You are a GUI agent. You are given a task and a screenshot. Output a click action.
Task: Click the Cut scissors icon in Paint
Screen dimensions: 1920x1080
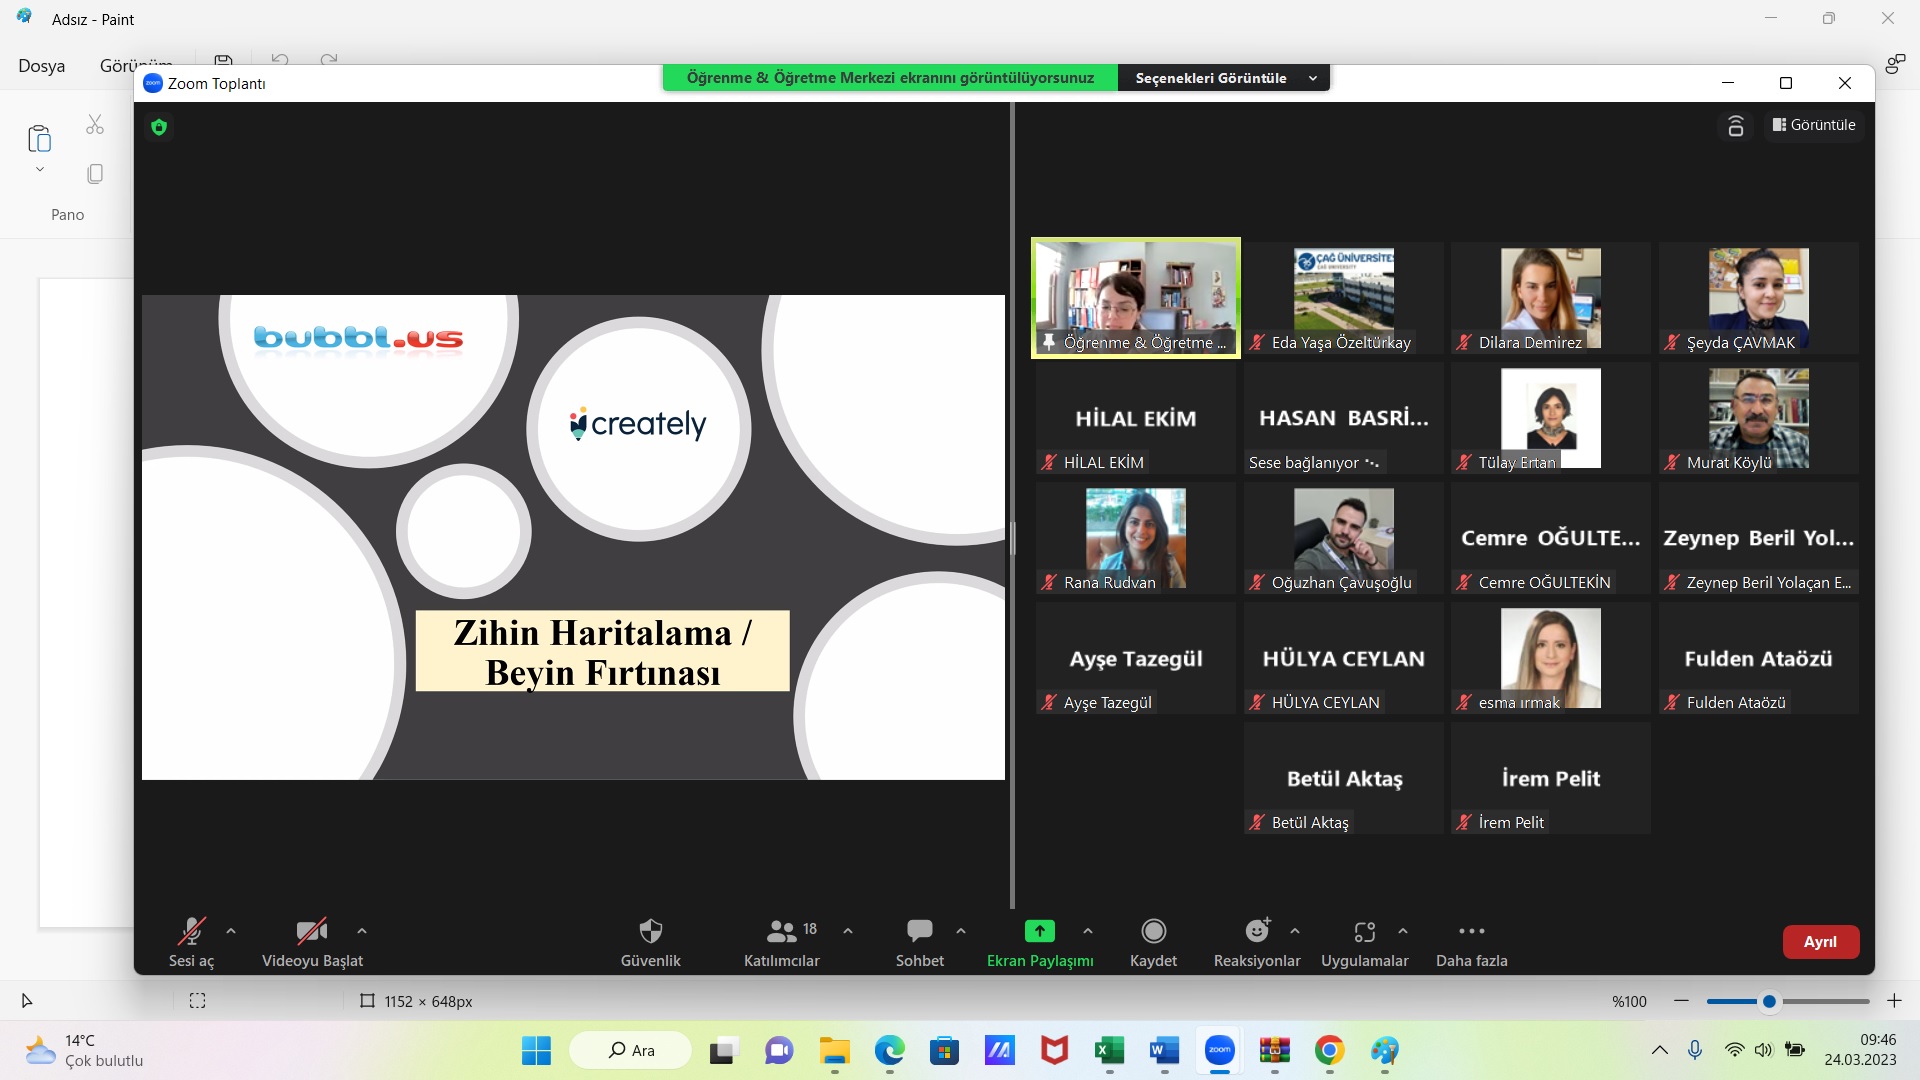click(95, 124)
